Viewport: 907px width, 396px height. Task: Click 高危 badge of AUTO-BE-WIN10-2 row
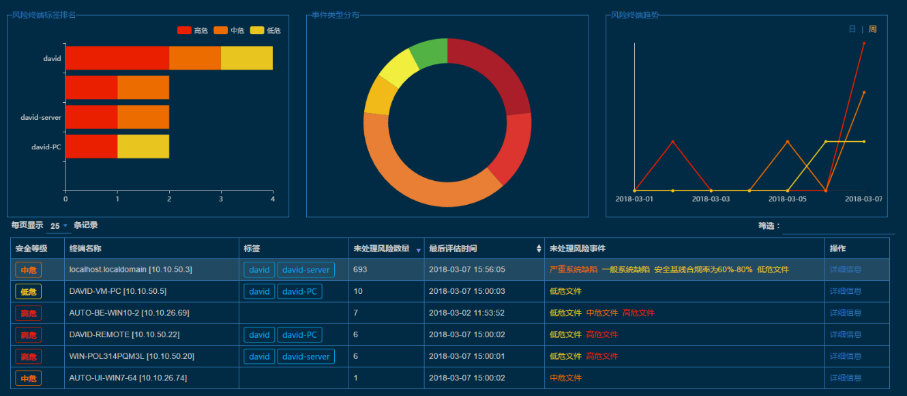pyautogui.click(x=28, y=313)
